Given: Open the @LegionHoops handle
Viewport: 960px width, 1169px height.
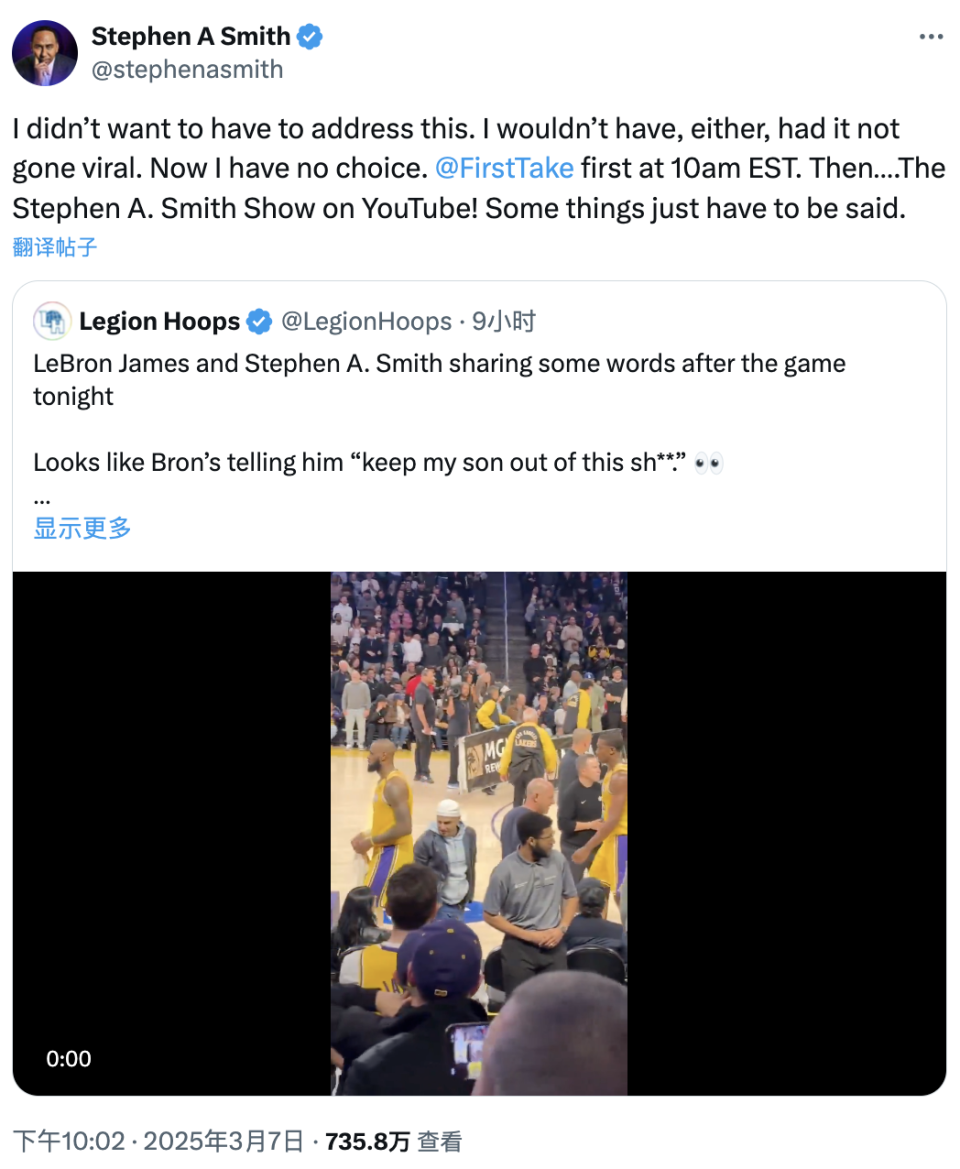Looking at the screenshot, I should 366,321.
